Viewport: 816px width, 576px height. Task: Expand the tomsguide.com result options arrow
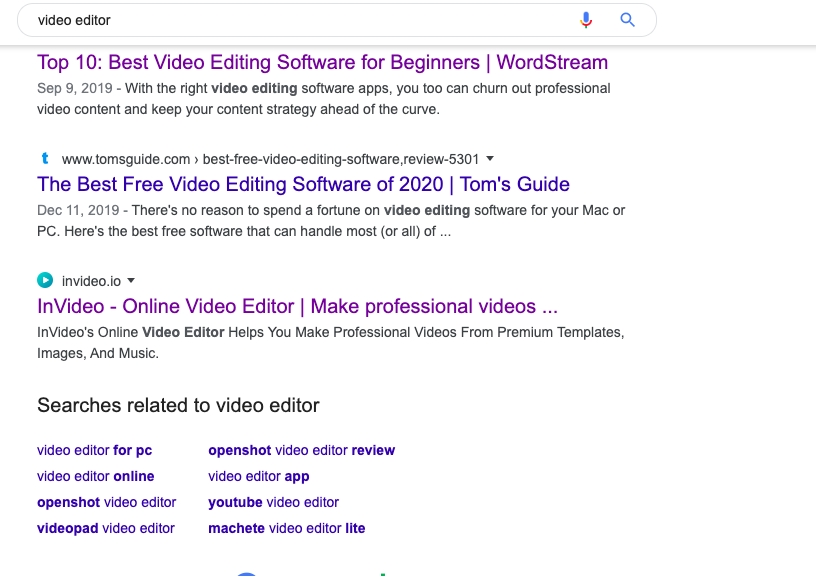[x=490, y=158]
